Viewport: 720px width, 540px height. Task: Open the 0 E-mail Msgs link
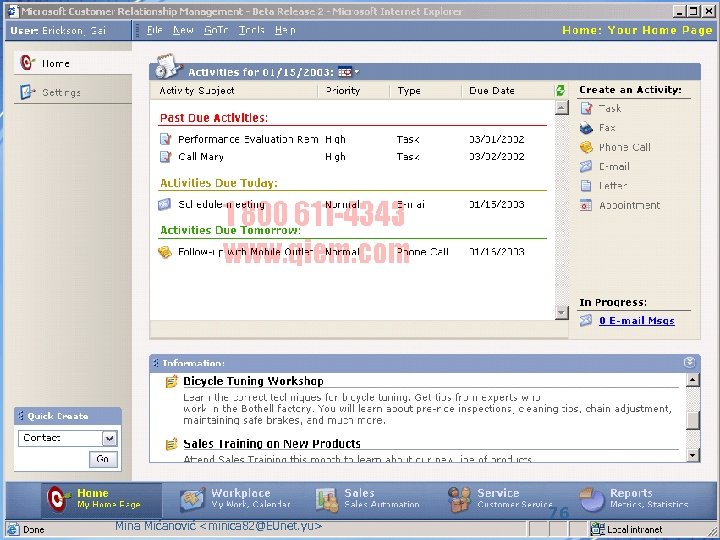coord(637,321)
